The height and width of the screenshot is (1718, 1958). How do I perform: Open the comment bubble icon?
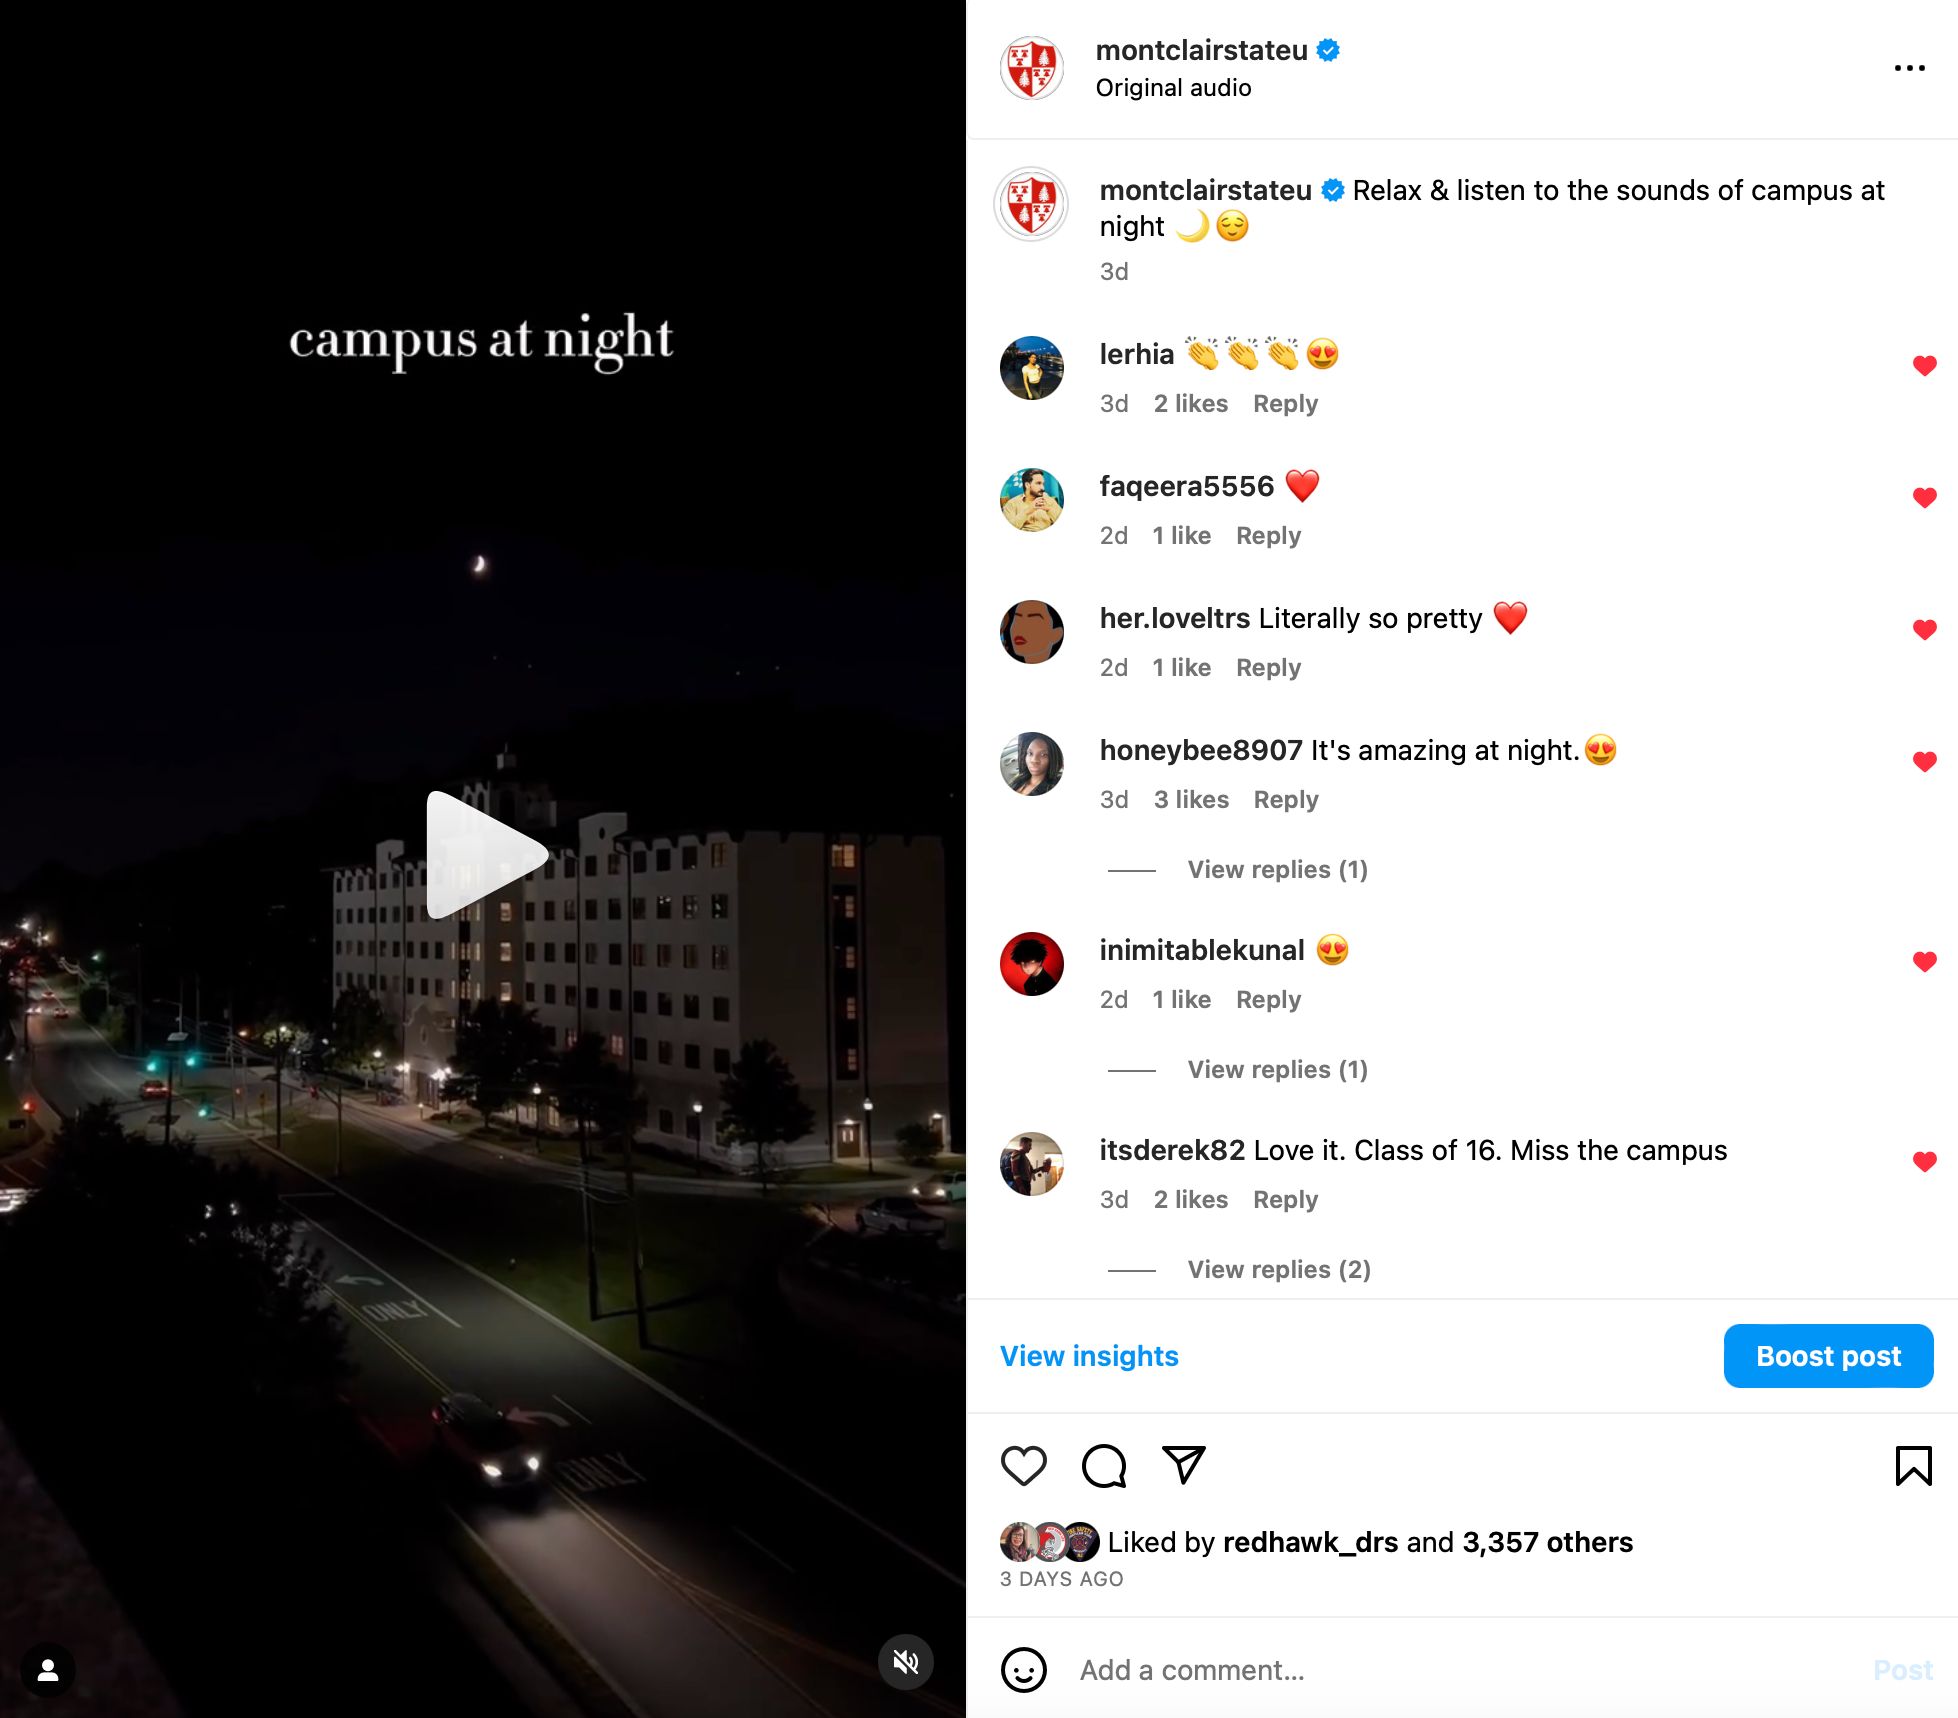1104,1466
